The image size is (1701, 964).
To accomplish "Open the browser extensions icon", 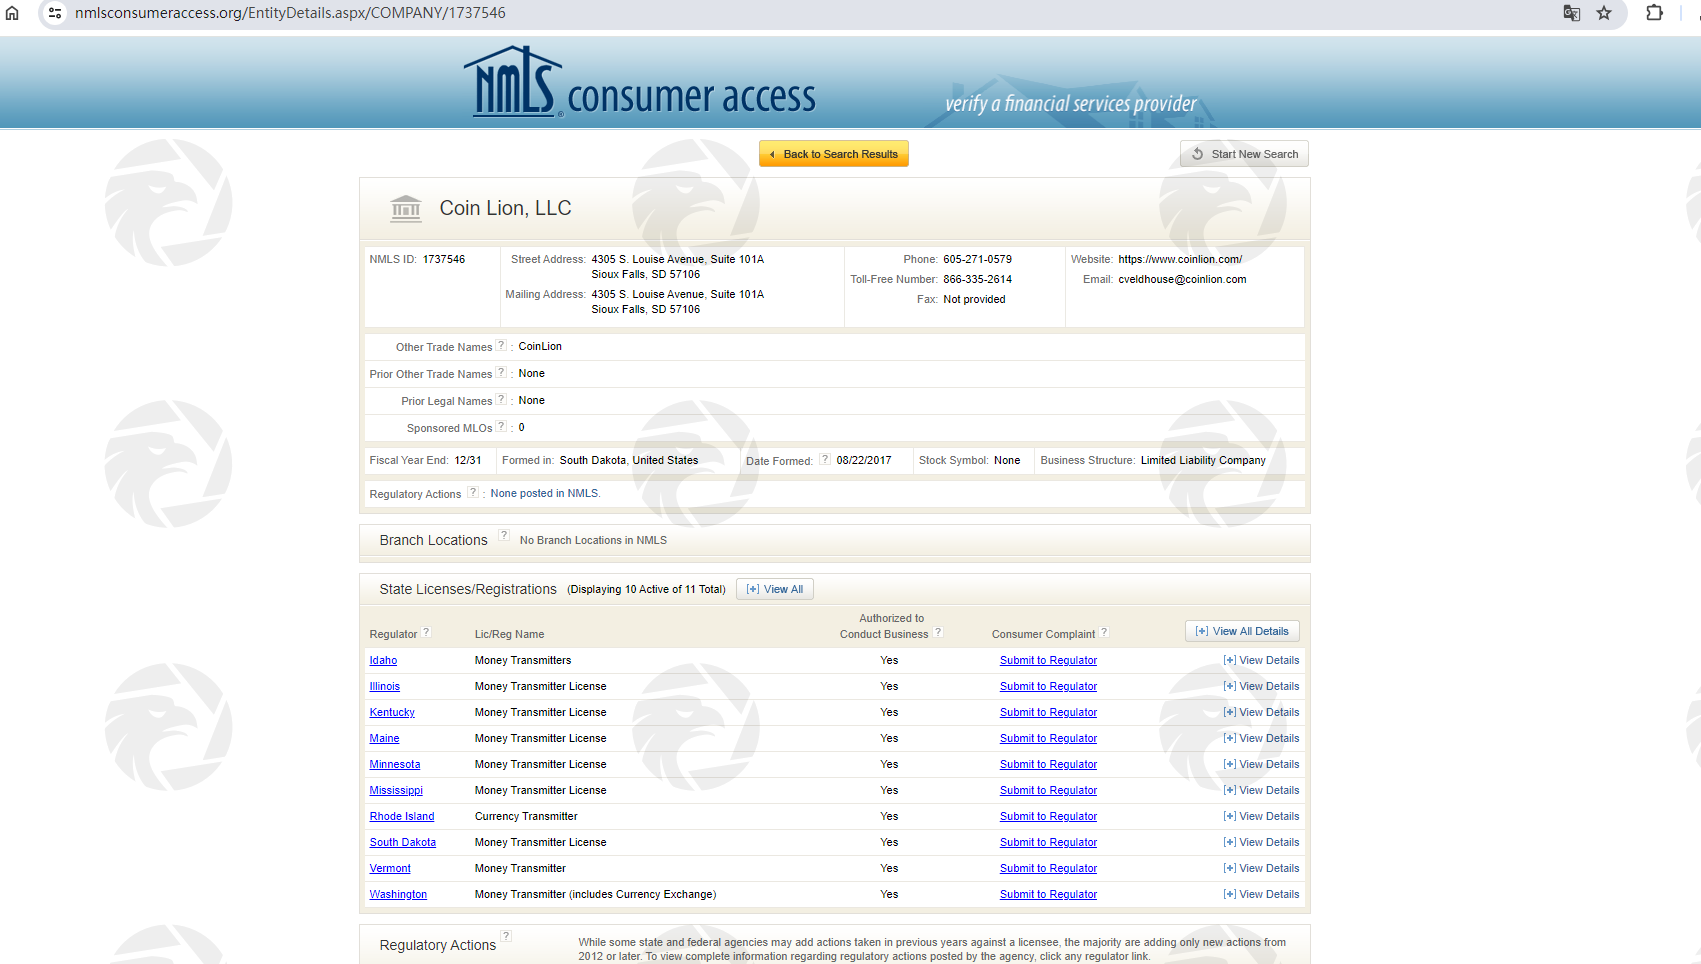I will [x=1655, y=13].
